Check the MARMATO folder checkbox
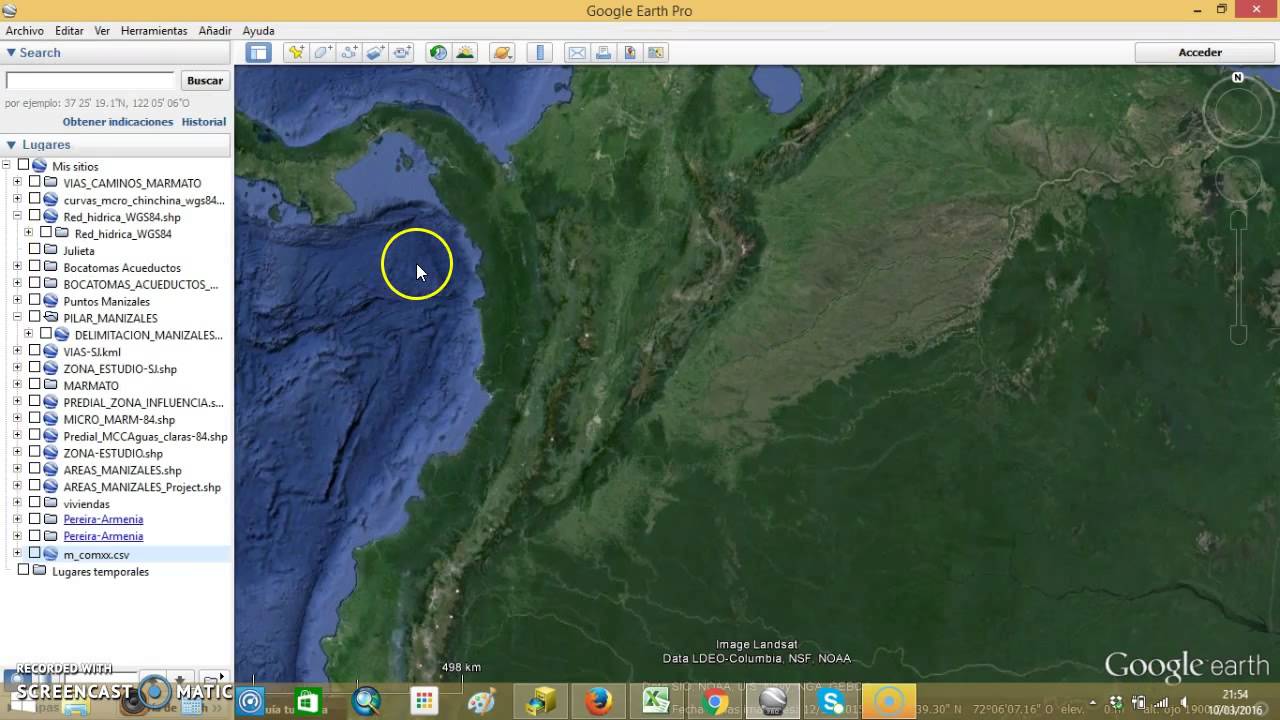 pyautogui.click(x=35, y=384)
